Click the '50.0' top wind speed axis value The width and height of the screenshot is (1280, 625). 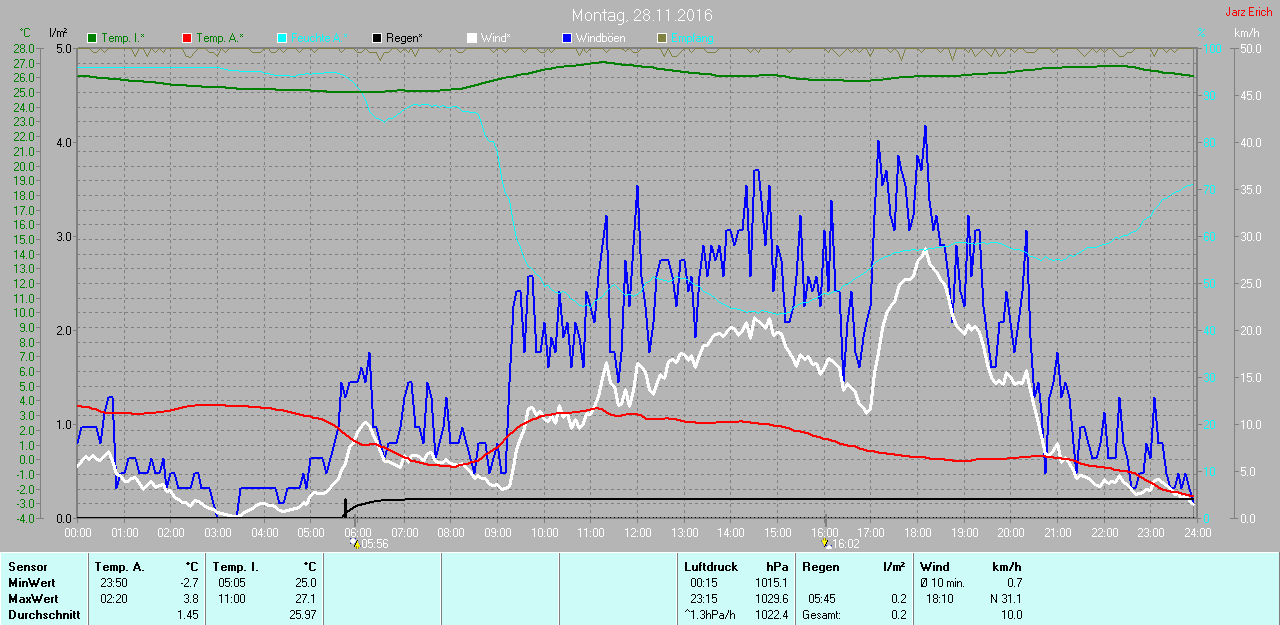[1249, 48]
